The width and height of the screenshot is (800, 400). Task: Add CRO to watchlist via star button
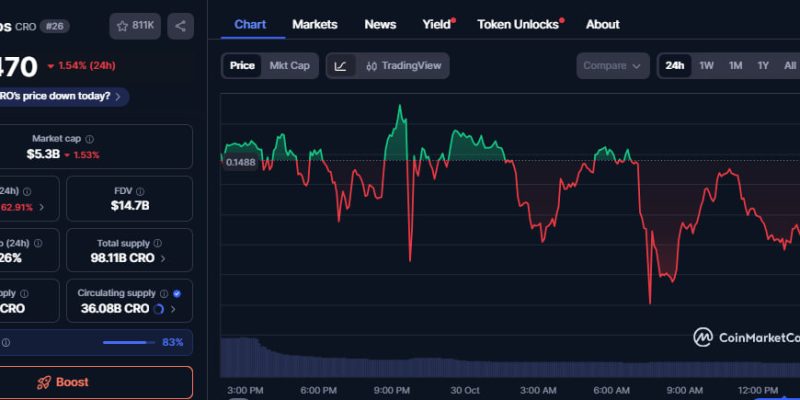135,26
